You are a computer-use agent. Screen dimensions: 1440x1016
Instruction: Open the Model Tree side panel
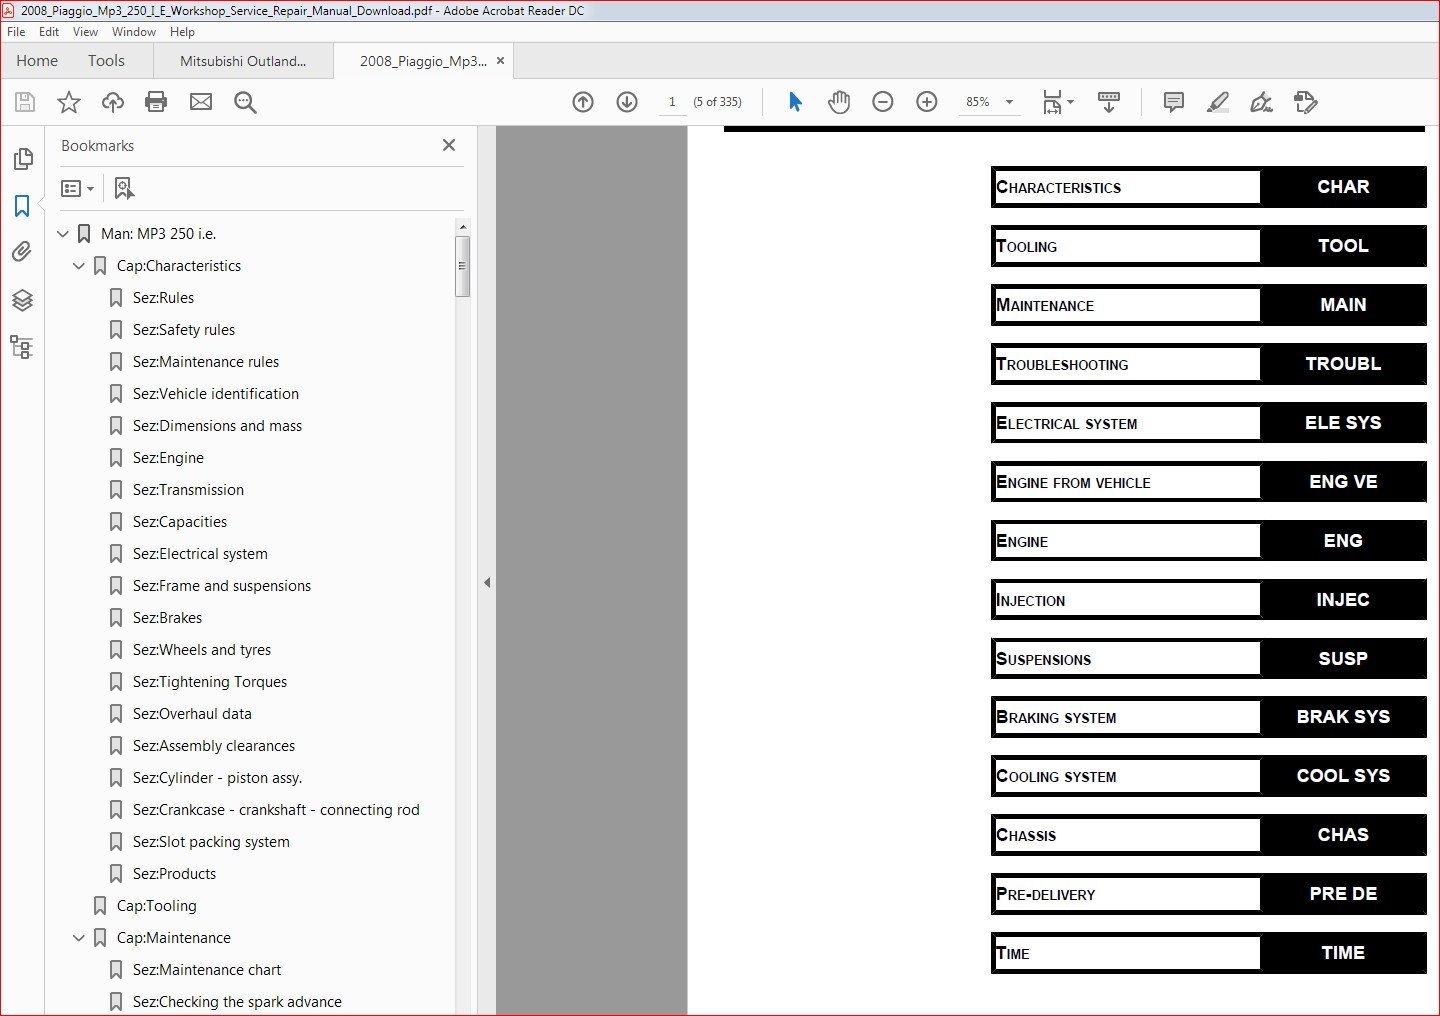point(22,347)
